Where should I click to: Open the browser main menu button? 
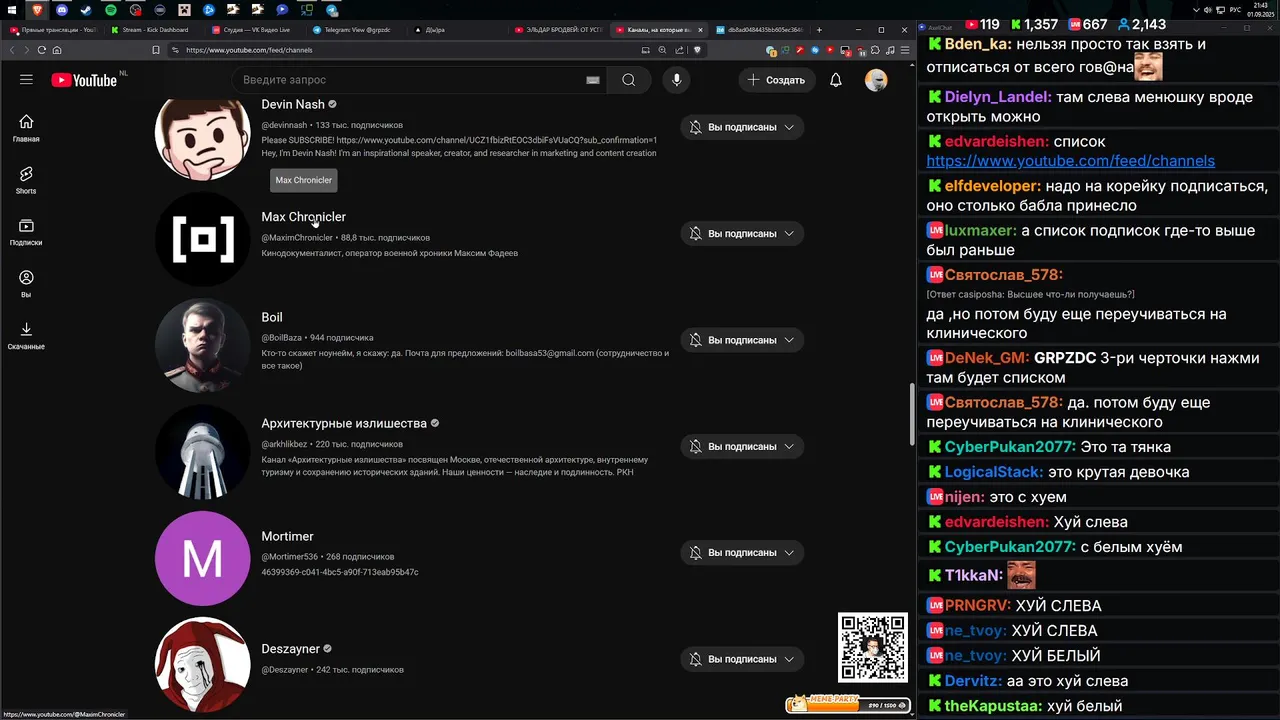point(904,50)
